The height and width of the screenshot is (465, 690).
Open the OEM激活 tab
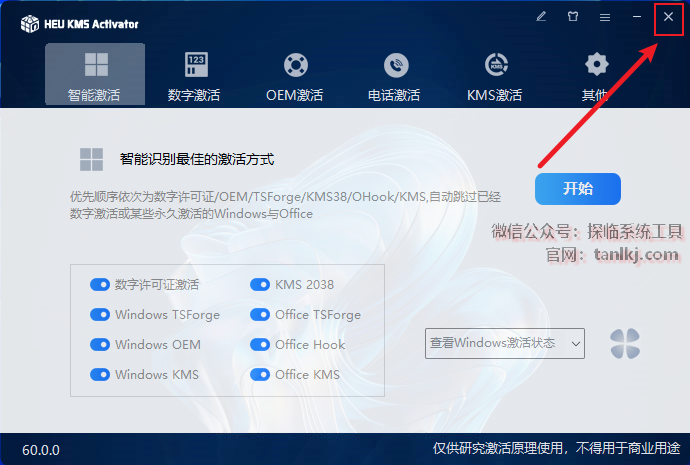click(x=295, y=77)
